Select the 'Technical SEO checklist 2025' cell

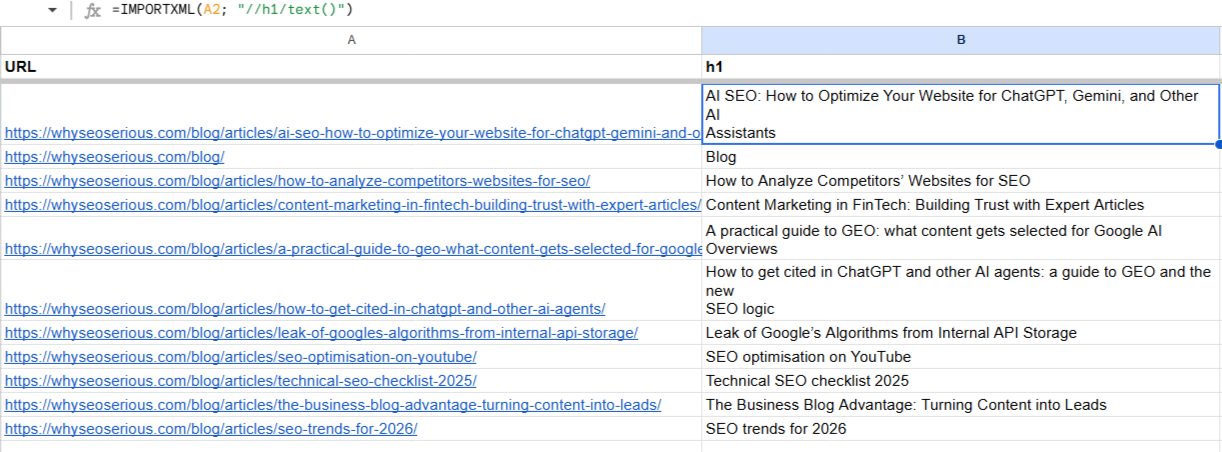tap(961, 381)
